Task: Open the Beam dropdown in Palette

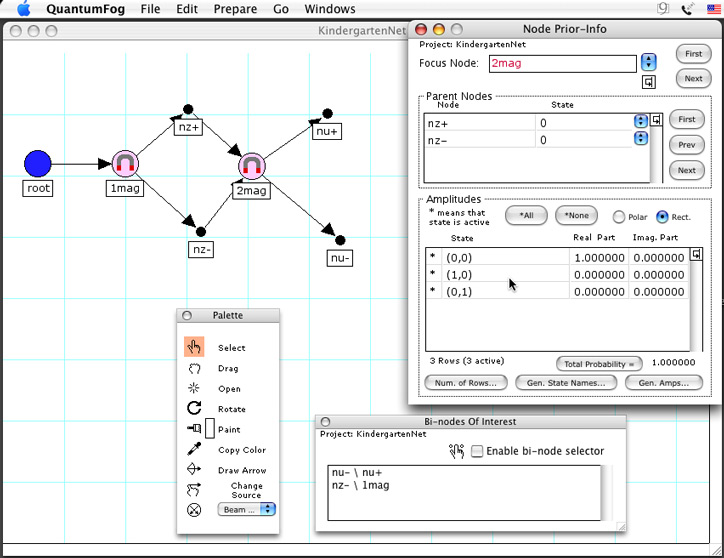Action: [247, 509]
